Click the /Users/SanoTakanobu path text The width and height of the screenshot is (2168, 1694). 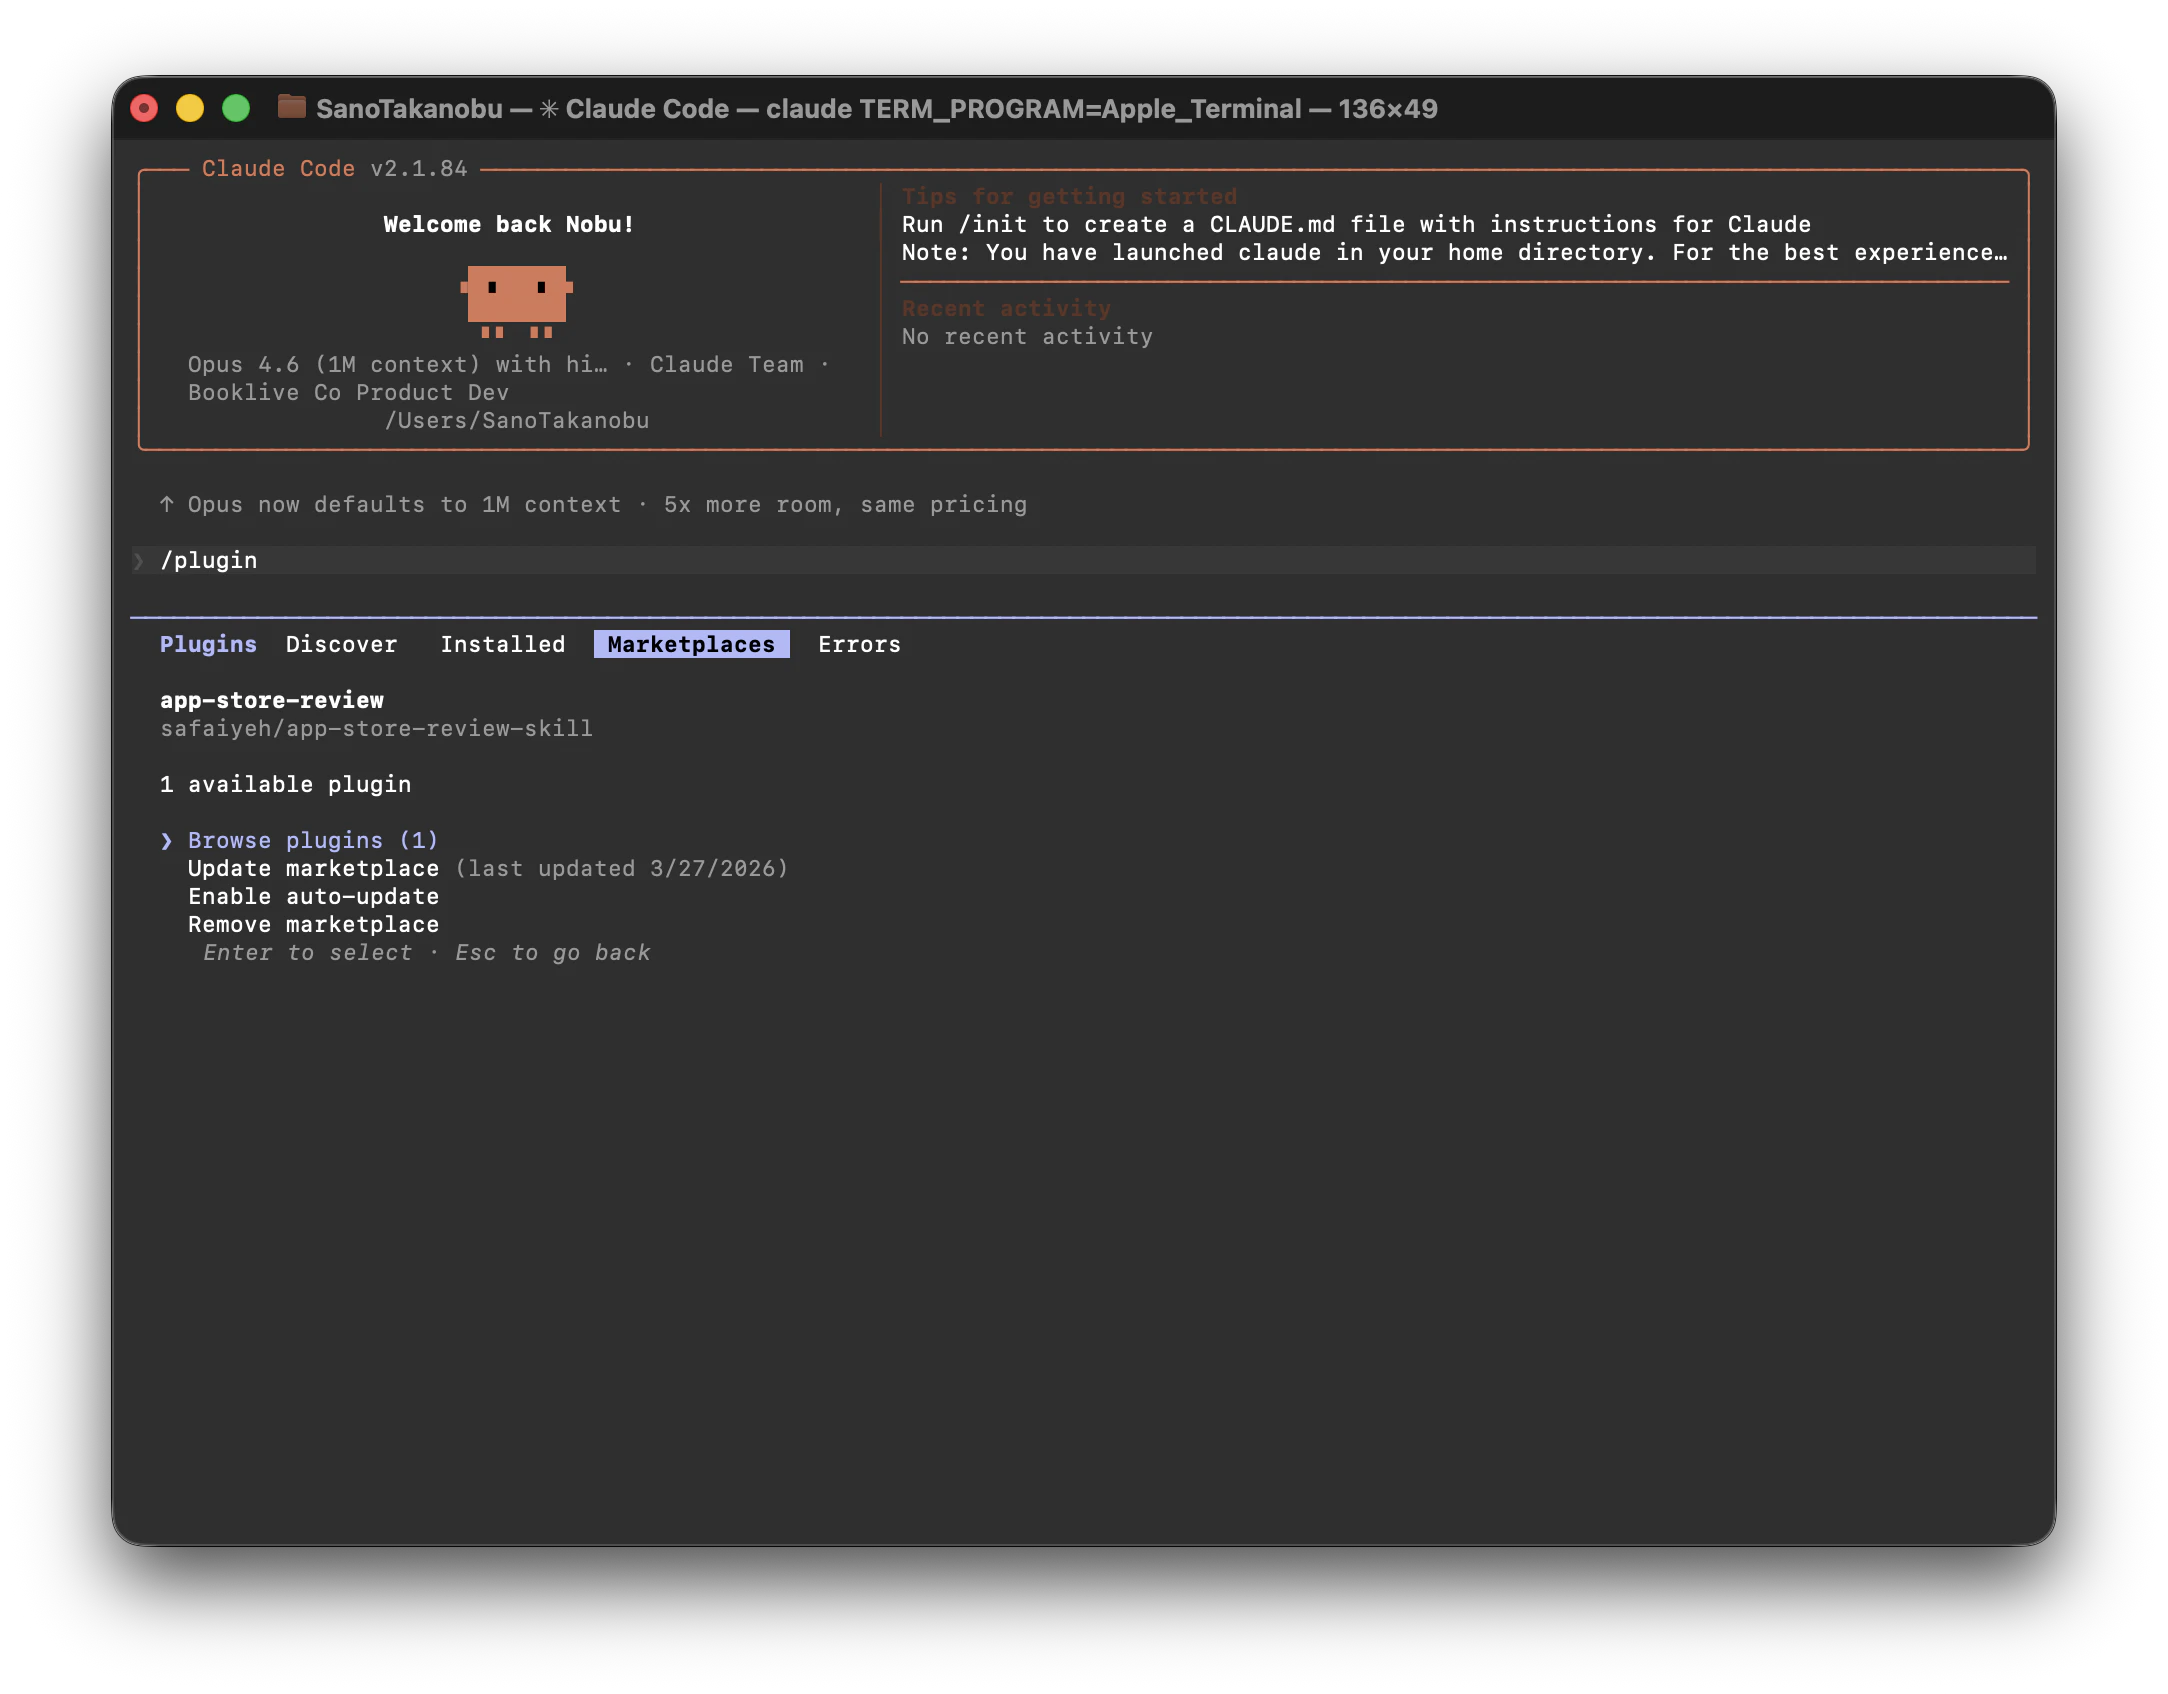coord(517,420)
